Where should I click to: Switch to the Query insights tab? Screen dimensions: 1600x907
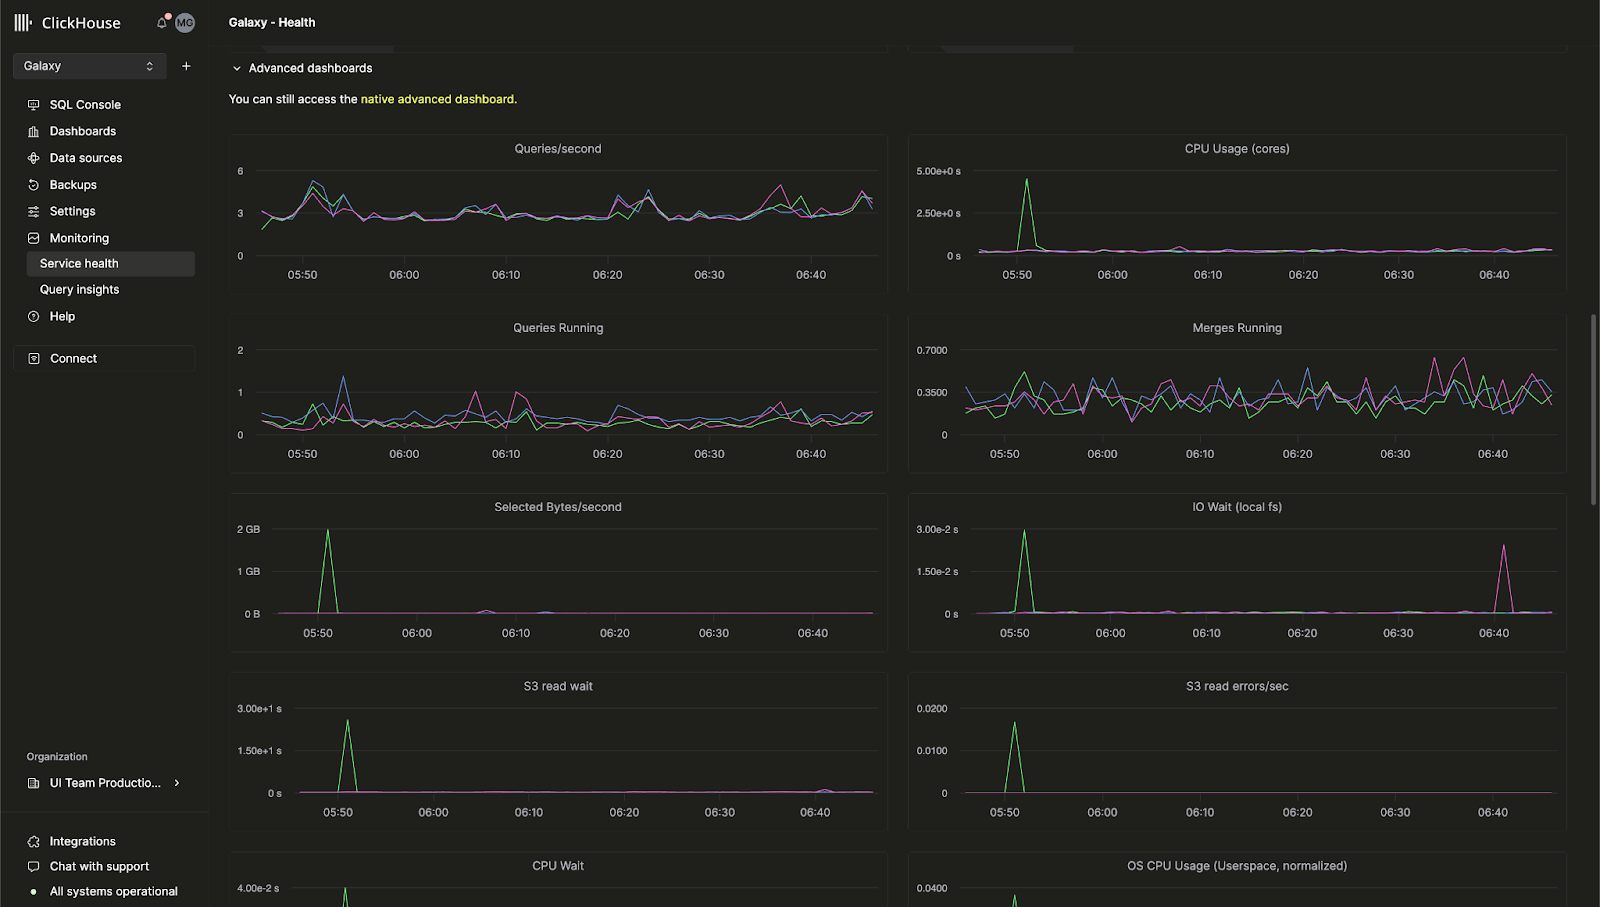pyautogui.click(x=78, y=289)
